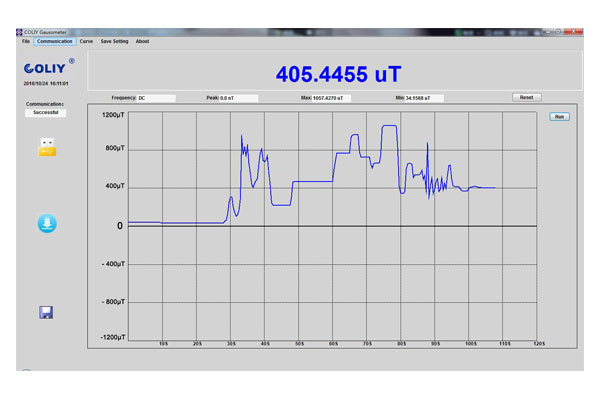Open the About menu
The height and width of the screenshot is (400, 600).
142,41
